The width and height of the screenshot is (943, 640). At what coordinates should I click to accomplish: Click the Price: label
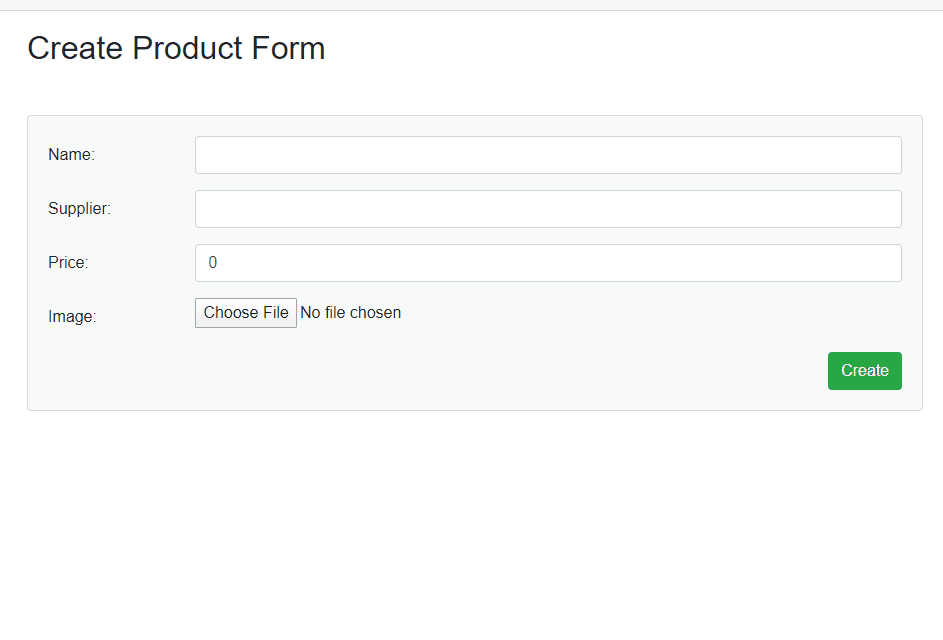click(x=68, y=263)
